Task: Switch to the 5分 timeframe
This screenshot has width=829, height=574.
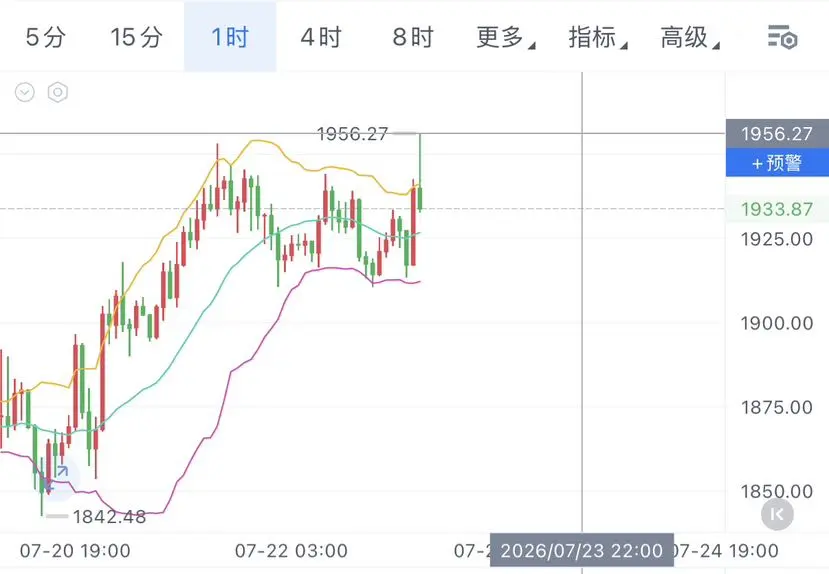Action: coord(46,38)
